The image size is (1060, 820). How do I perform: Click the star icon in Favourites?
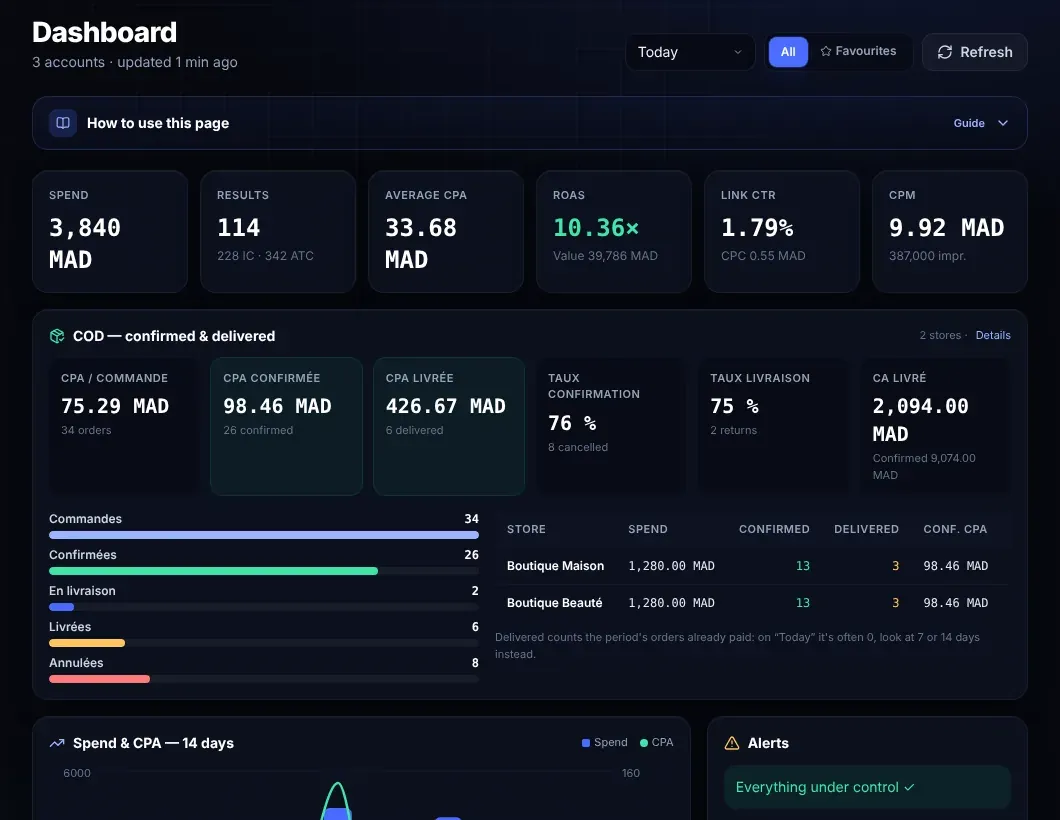(825, 51)
